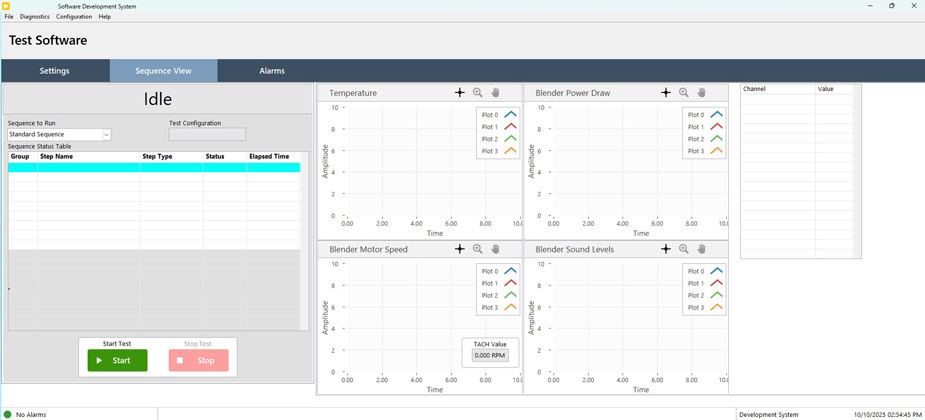
Task: Open the Configuration menu
Action: pyautogui.click(x=74, y=17)
